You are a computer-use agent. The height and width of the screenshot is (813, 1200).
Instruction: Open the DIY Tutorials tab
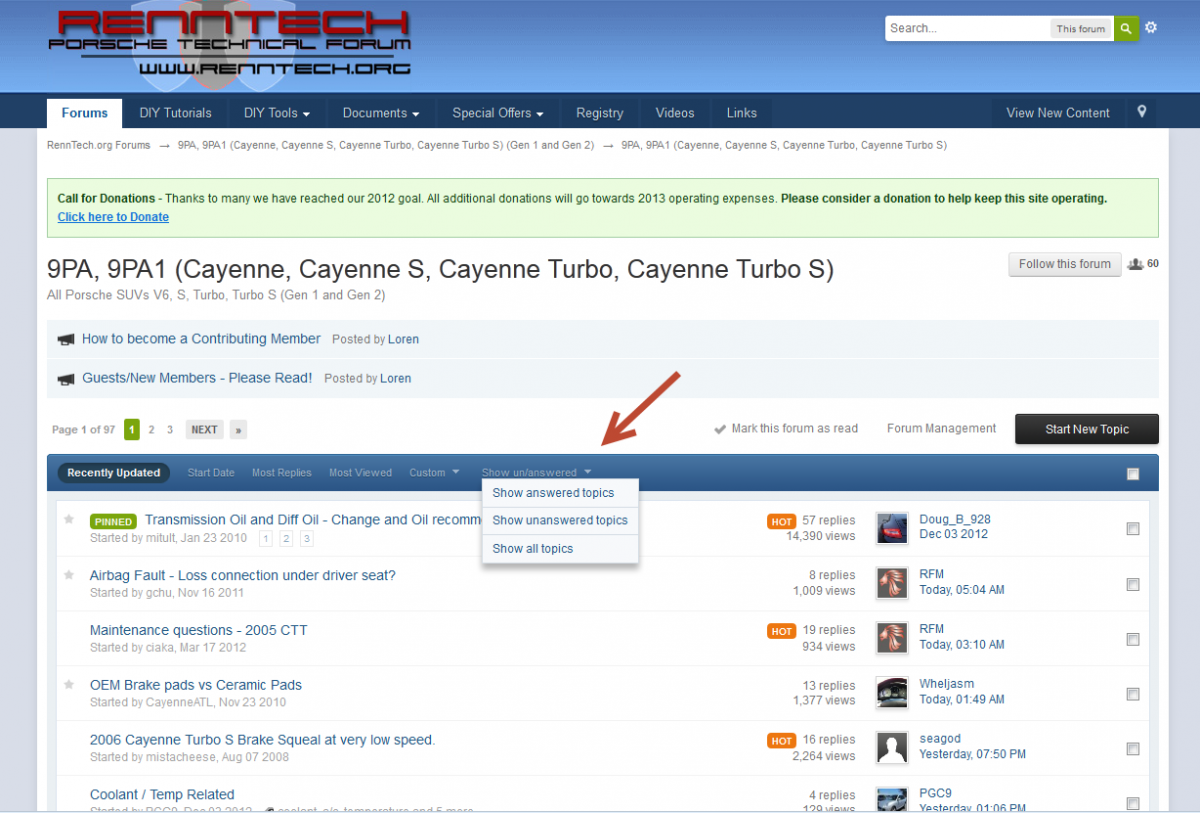175,113
